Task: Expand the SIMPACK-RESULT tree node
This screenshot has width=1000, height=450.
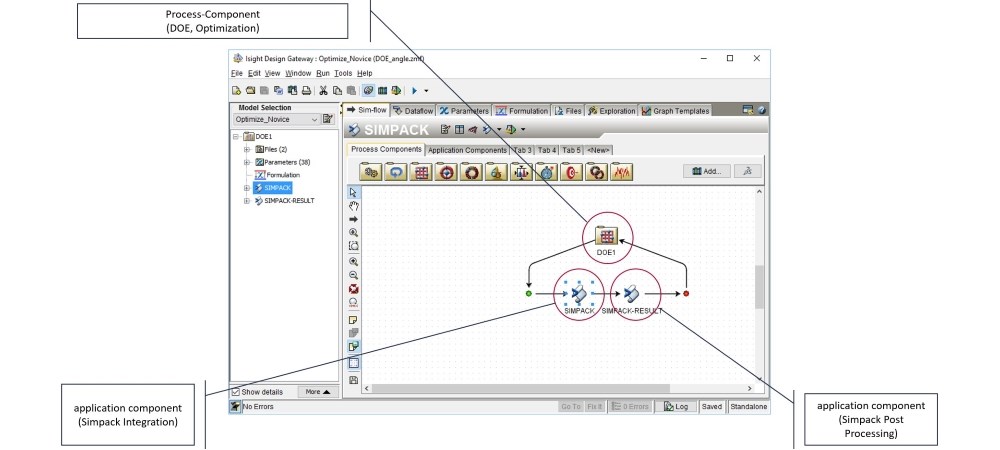Action: [247, 201]
